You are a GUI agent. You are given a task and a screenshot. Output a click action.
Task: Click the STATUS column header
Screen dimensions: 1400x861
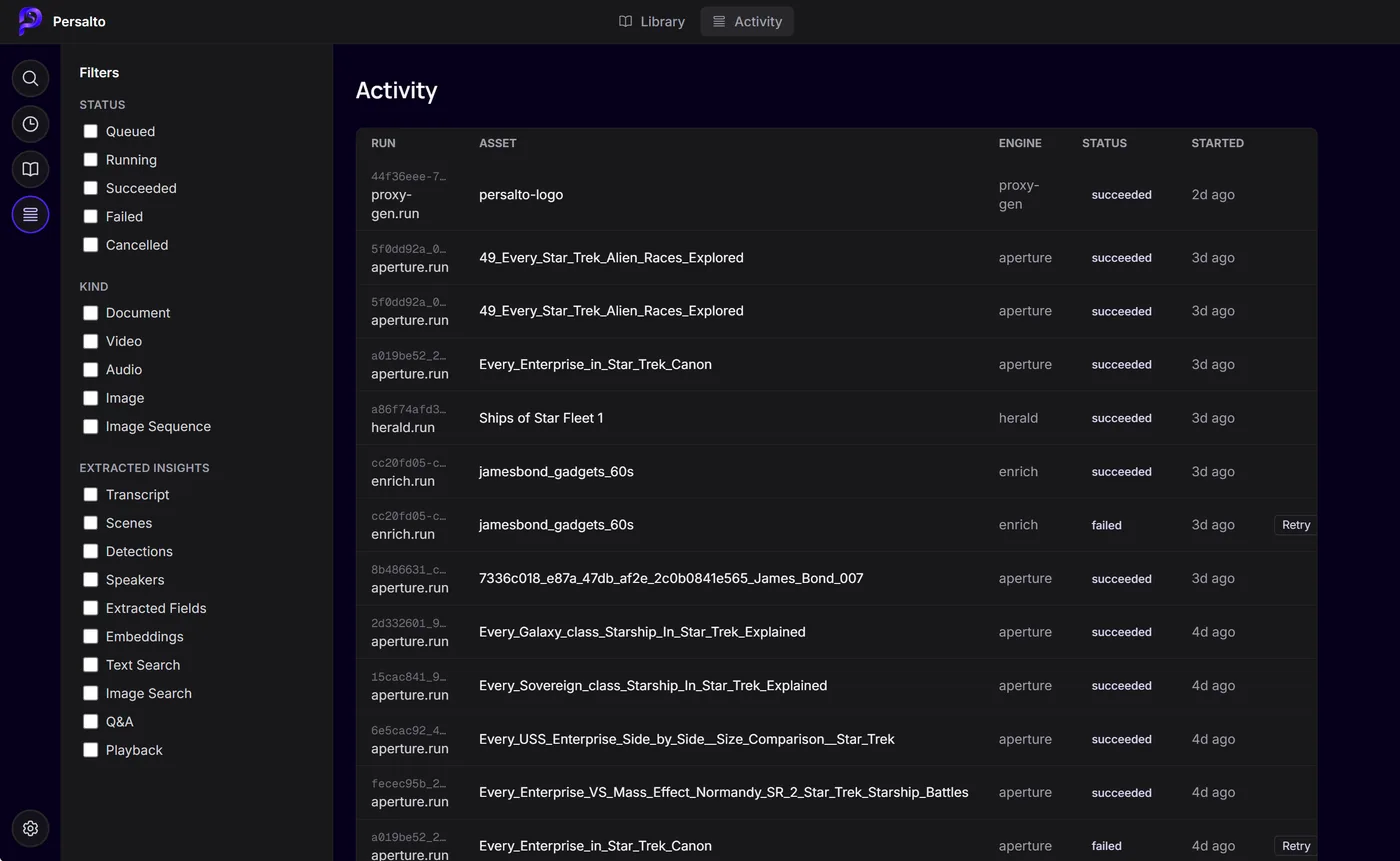click(x=1104, y=143)
